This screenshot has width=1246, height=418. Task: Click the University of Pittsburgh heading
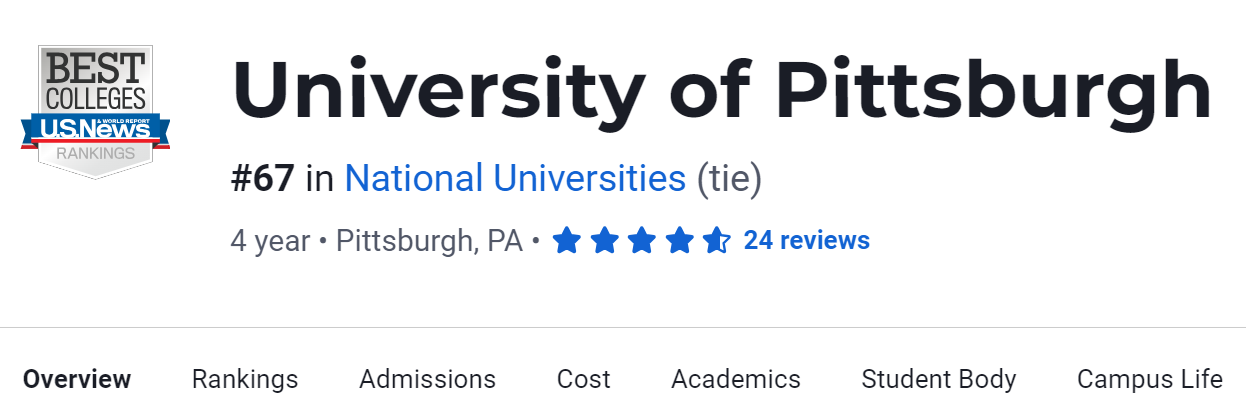pyautogui.click(x=721, y=92)
